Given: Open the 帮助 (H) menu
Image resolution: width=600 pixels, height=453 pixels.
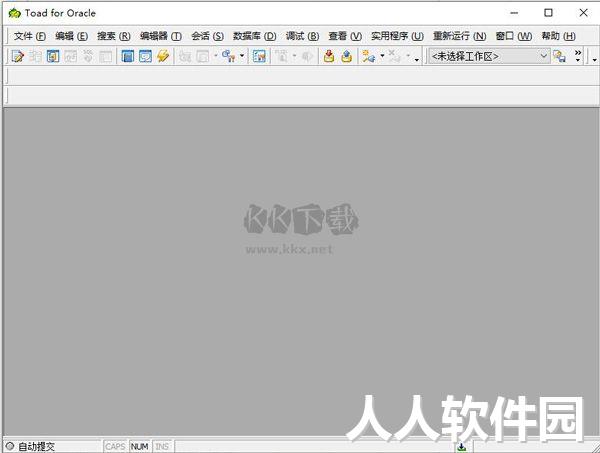Looking at the screenshot, I should pyautogui.click(x=558, y=36).
